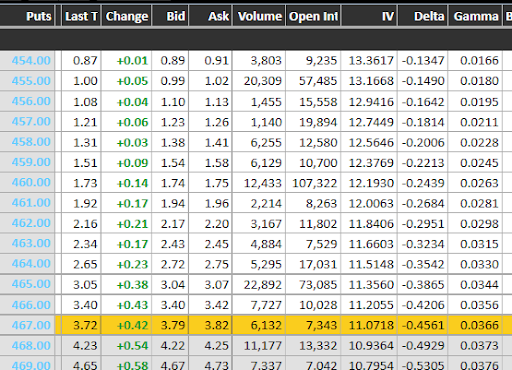Open the 460.00 strike put link
The height and width of the screenshot is (370, 512).
31,182
